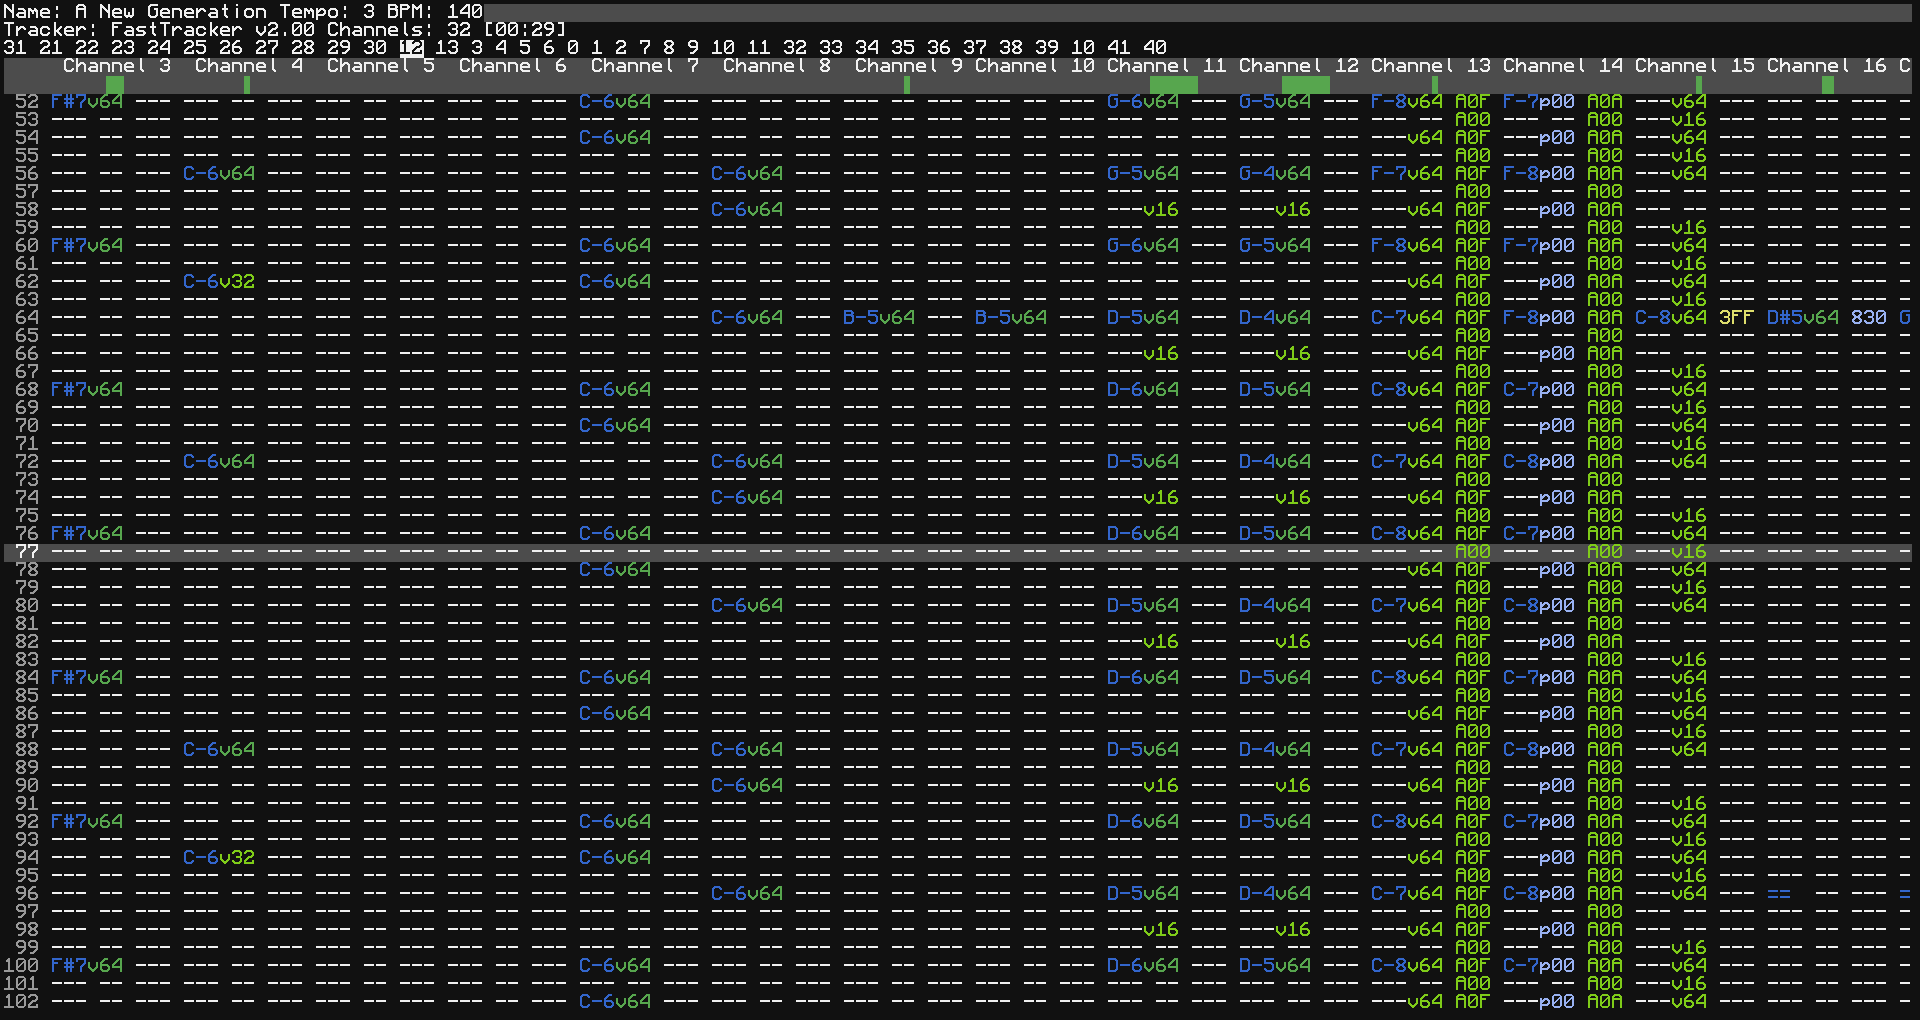Click the 'C-6v32' note in row 62
This screenshot has height=1020, width=1920.
point(219,281)
